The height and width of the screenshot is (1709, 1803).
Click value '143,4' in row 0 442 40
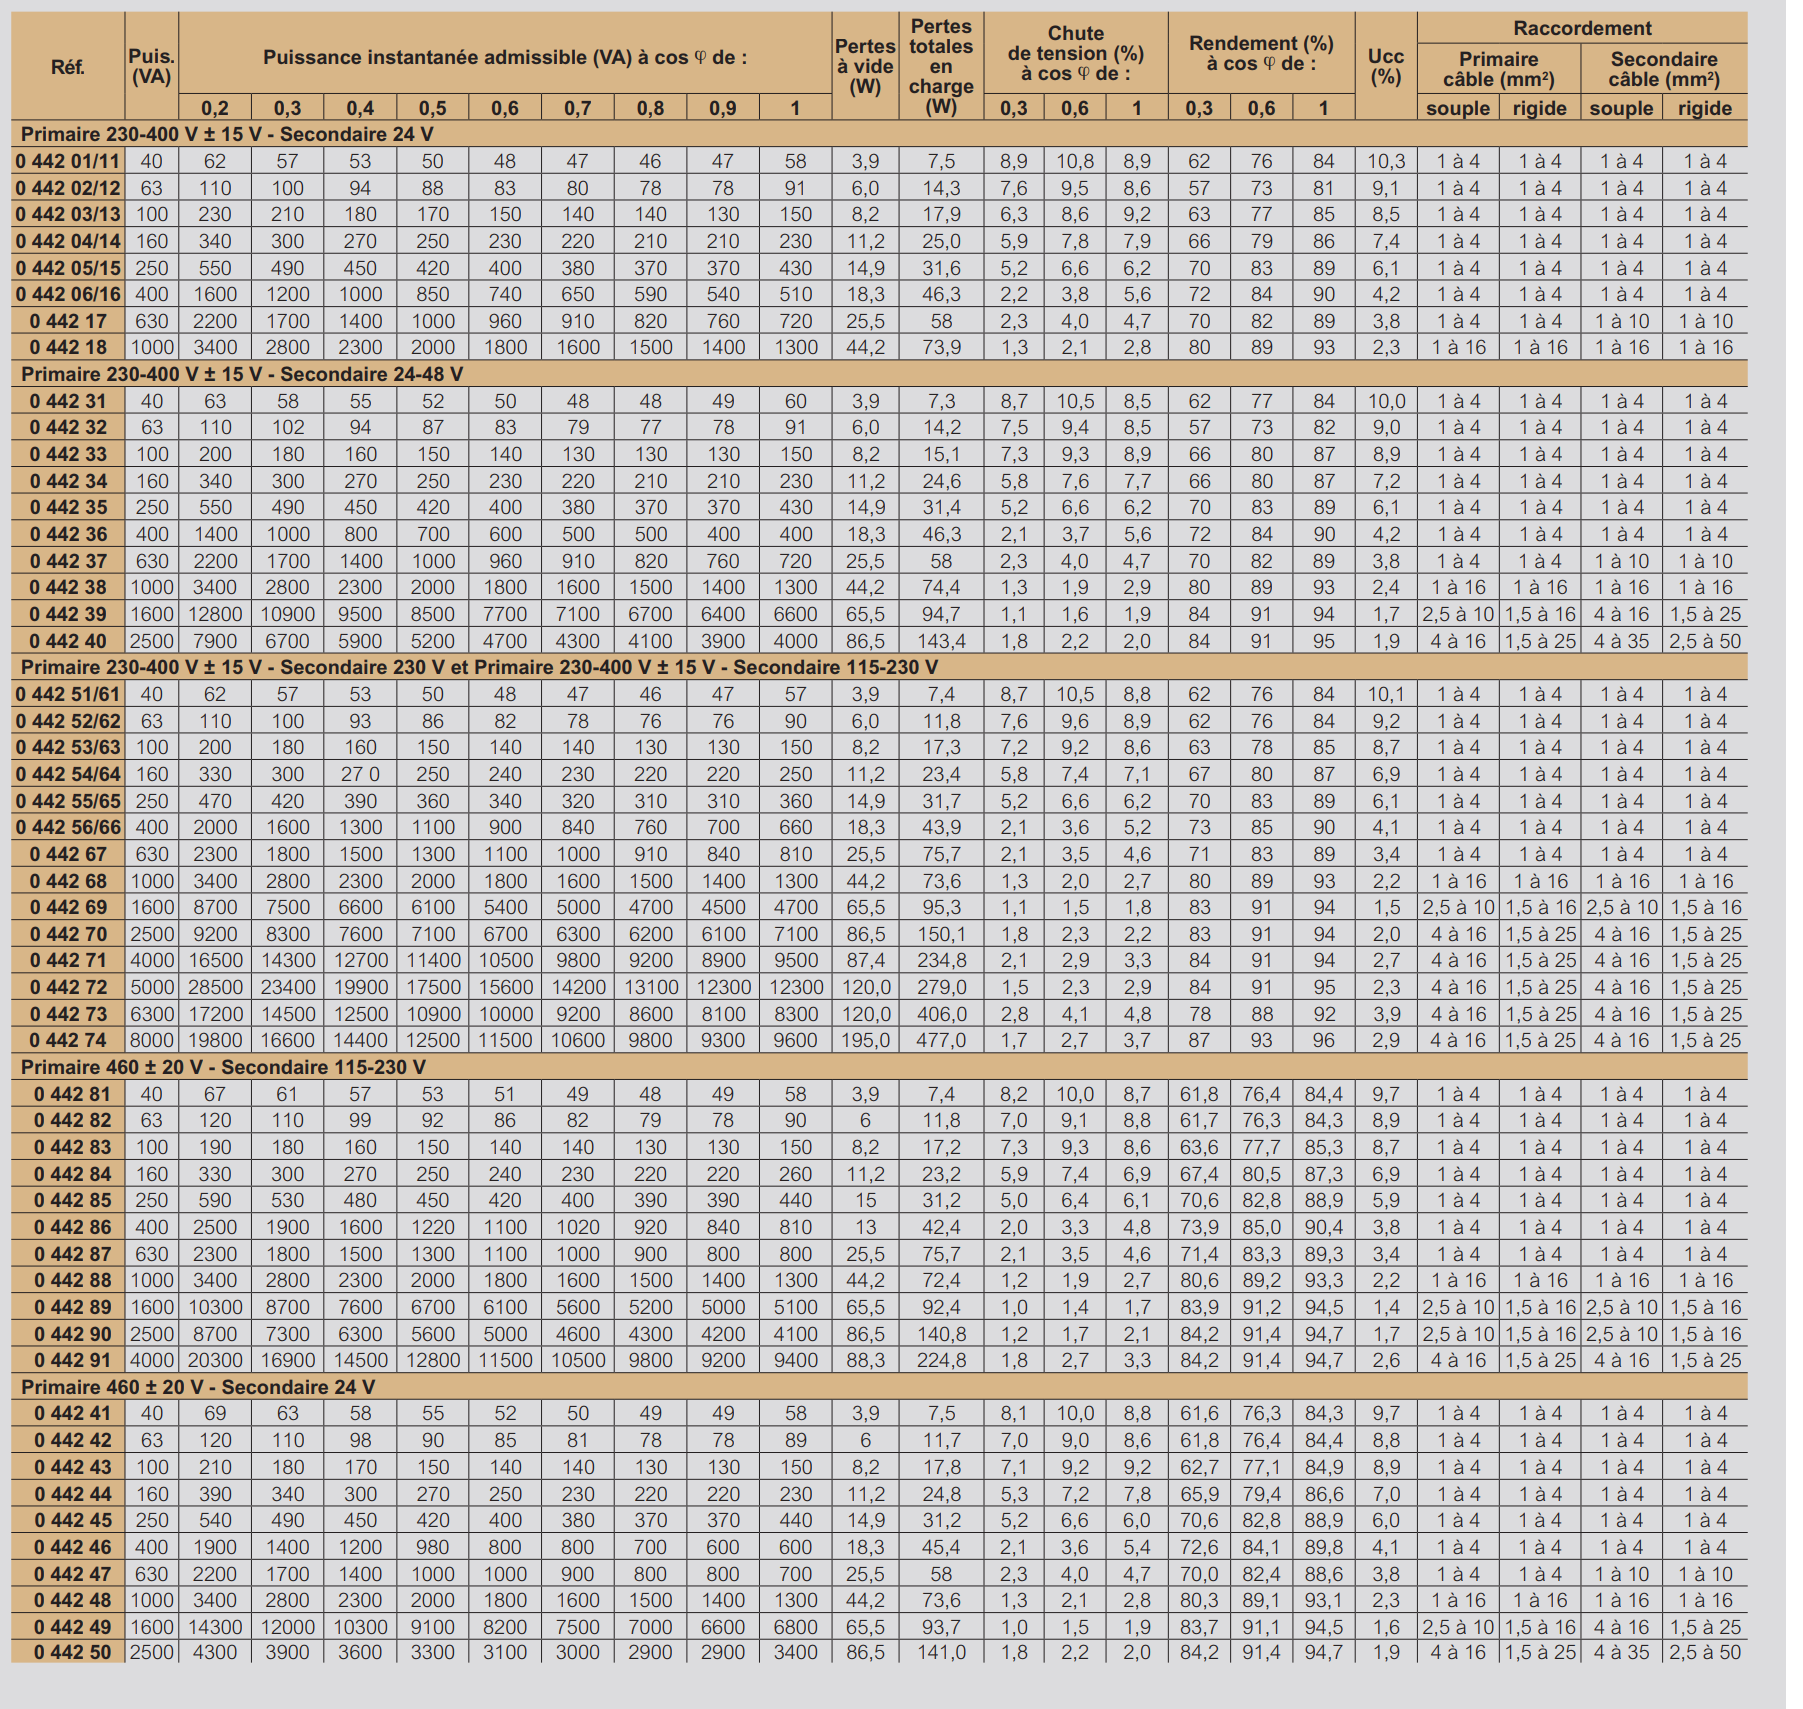point(941,641)
